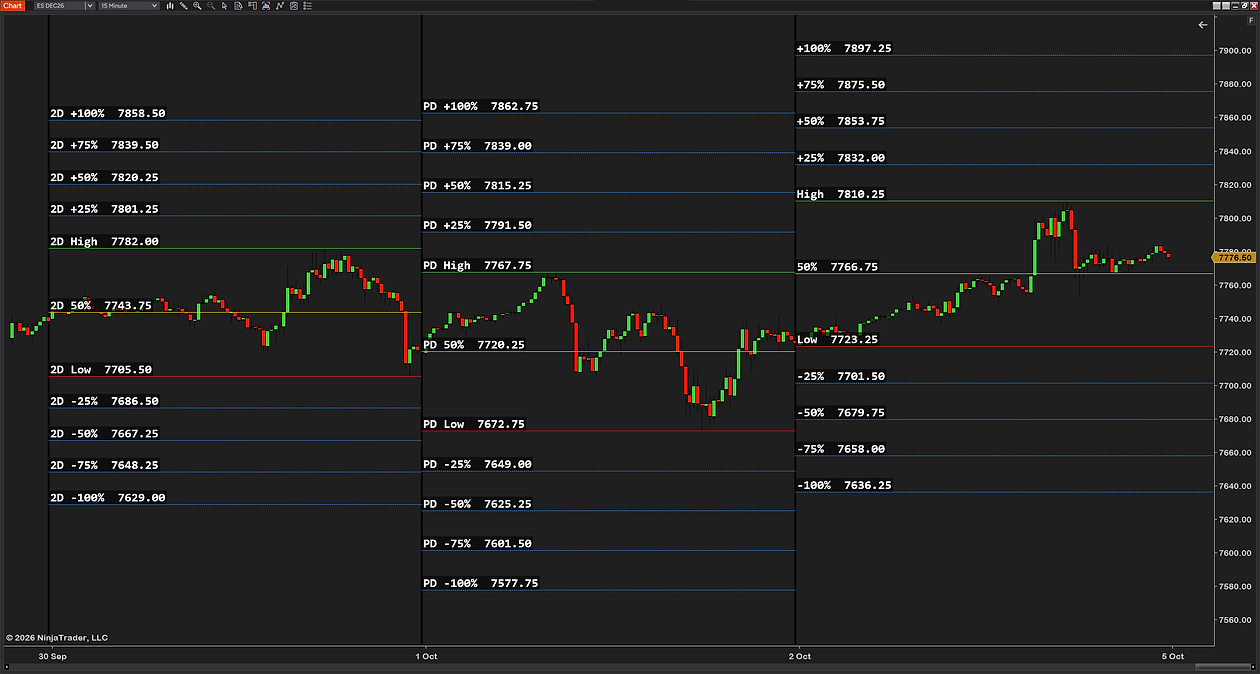Screen dimensions: 1260x674
Task: Select the '2D High 7782.00' level label
Action: (104, 242)
